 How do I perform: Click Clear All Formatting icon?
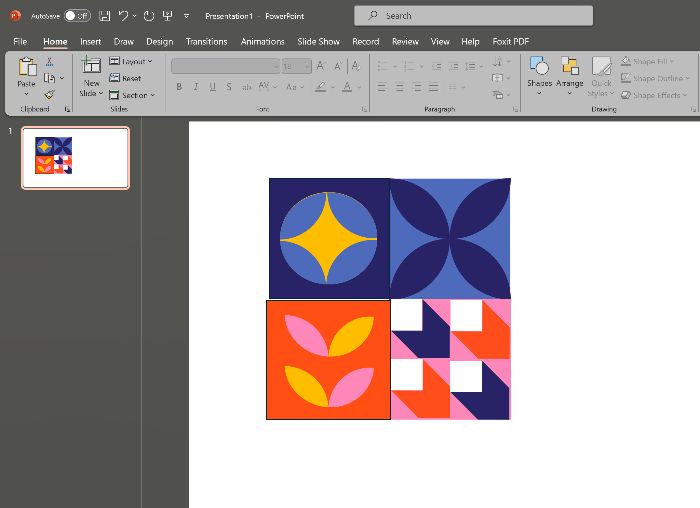click(356, 66)
